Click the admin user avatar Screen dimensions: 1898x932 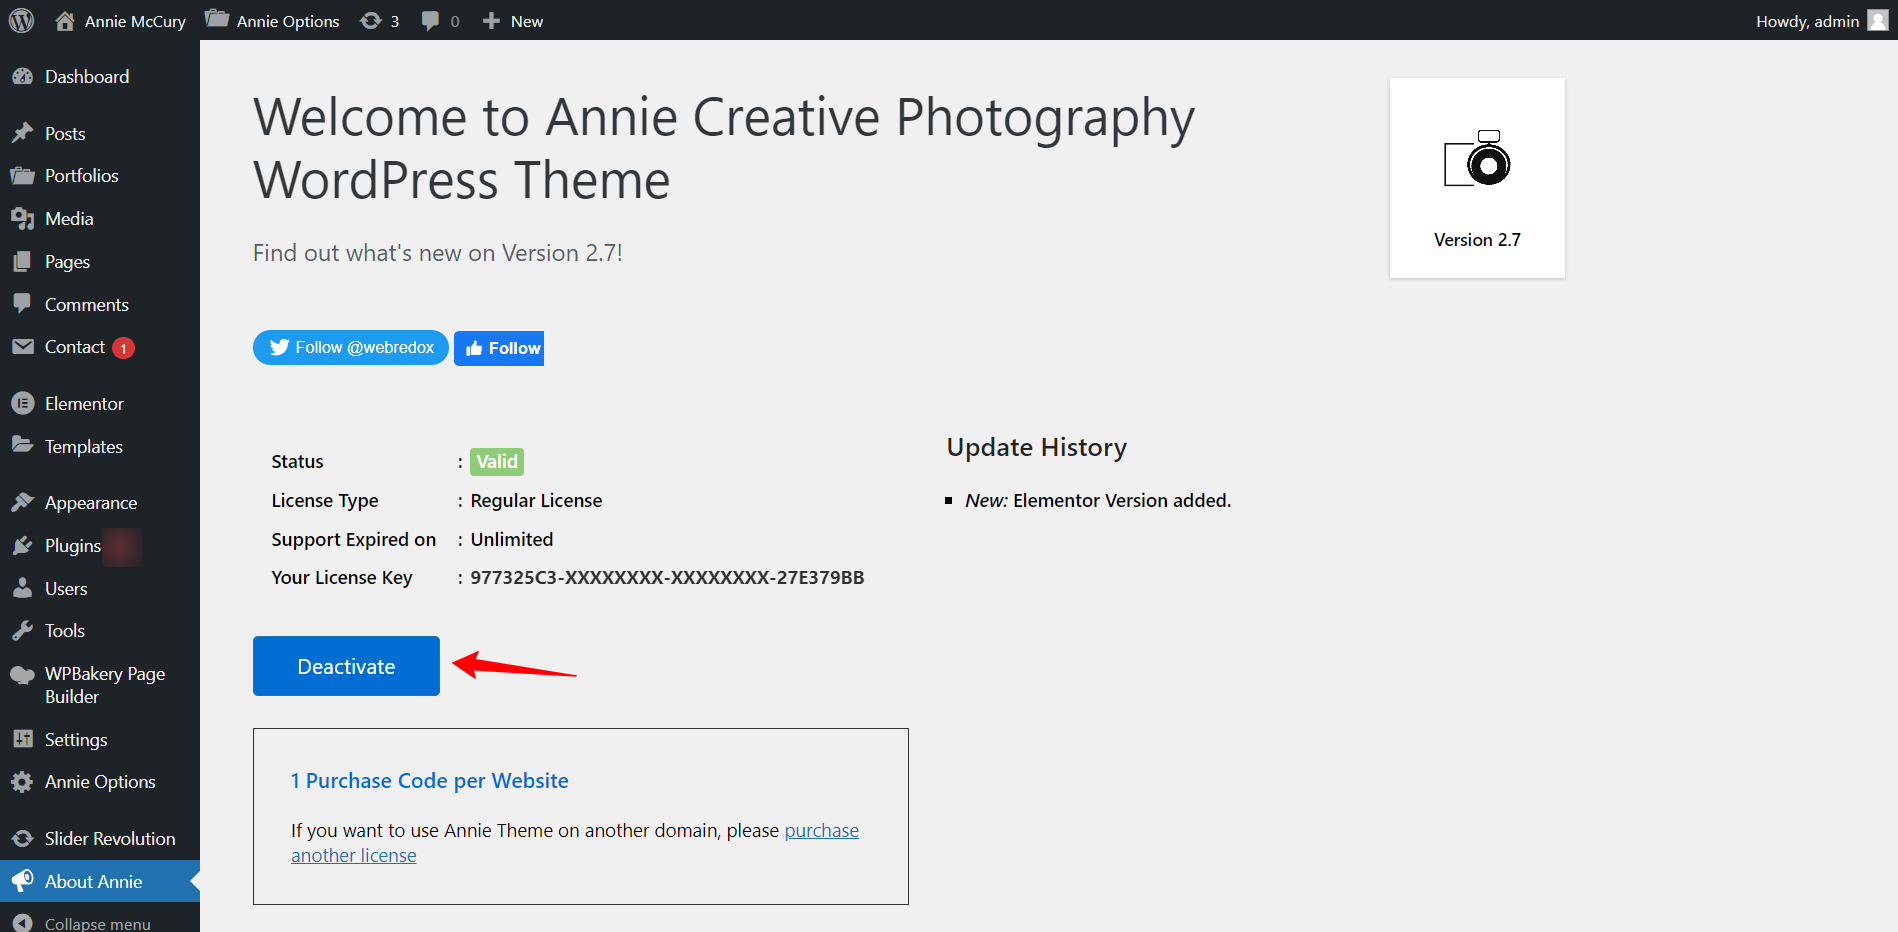tap(1878, 20)
